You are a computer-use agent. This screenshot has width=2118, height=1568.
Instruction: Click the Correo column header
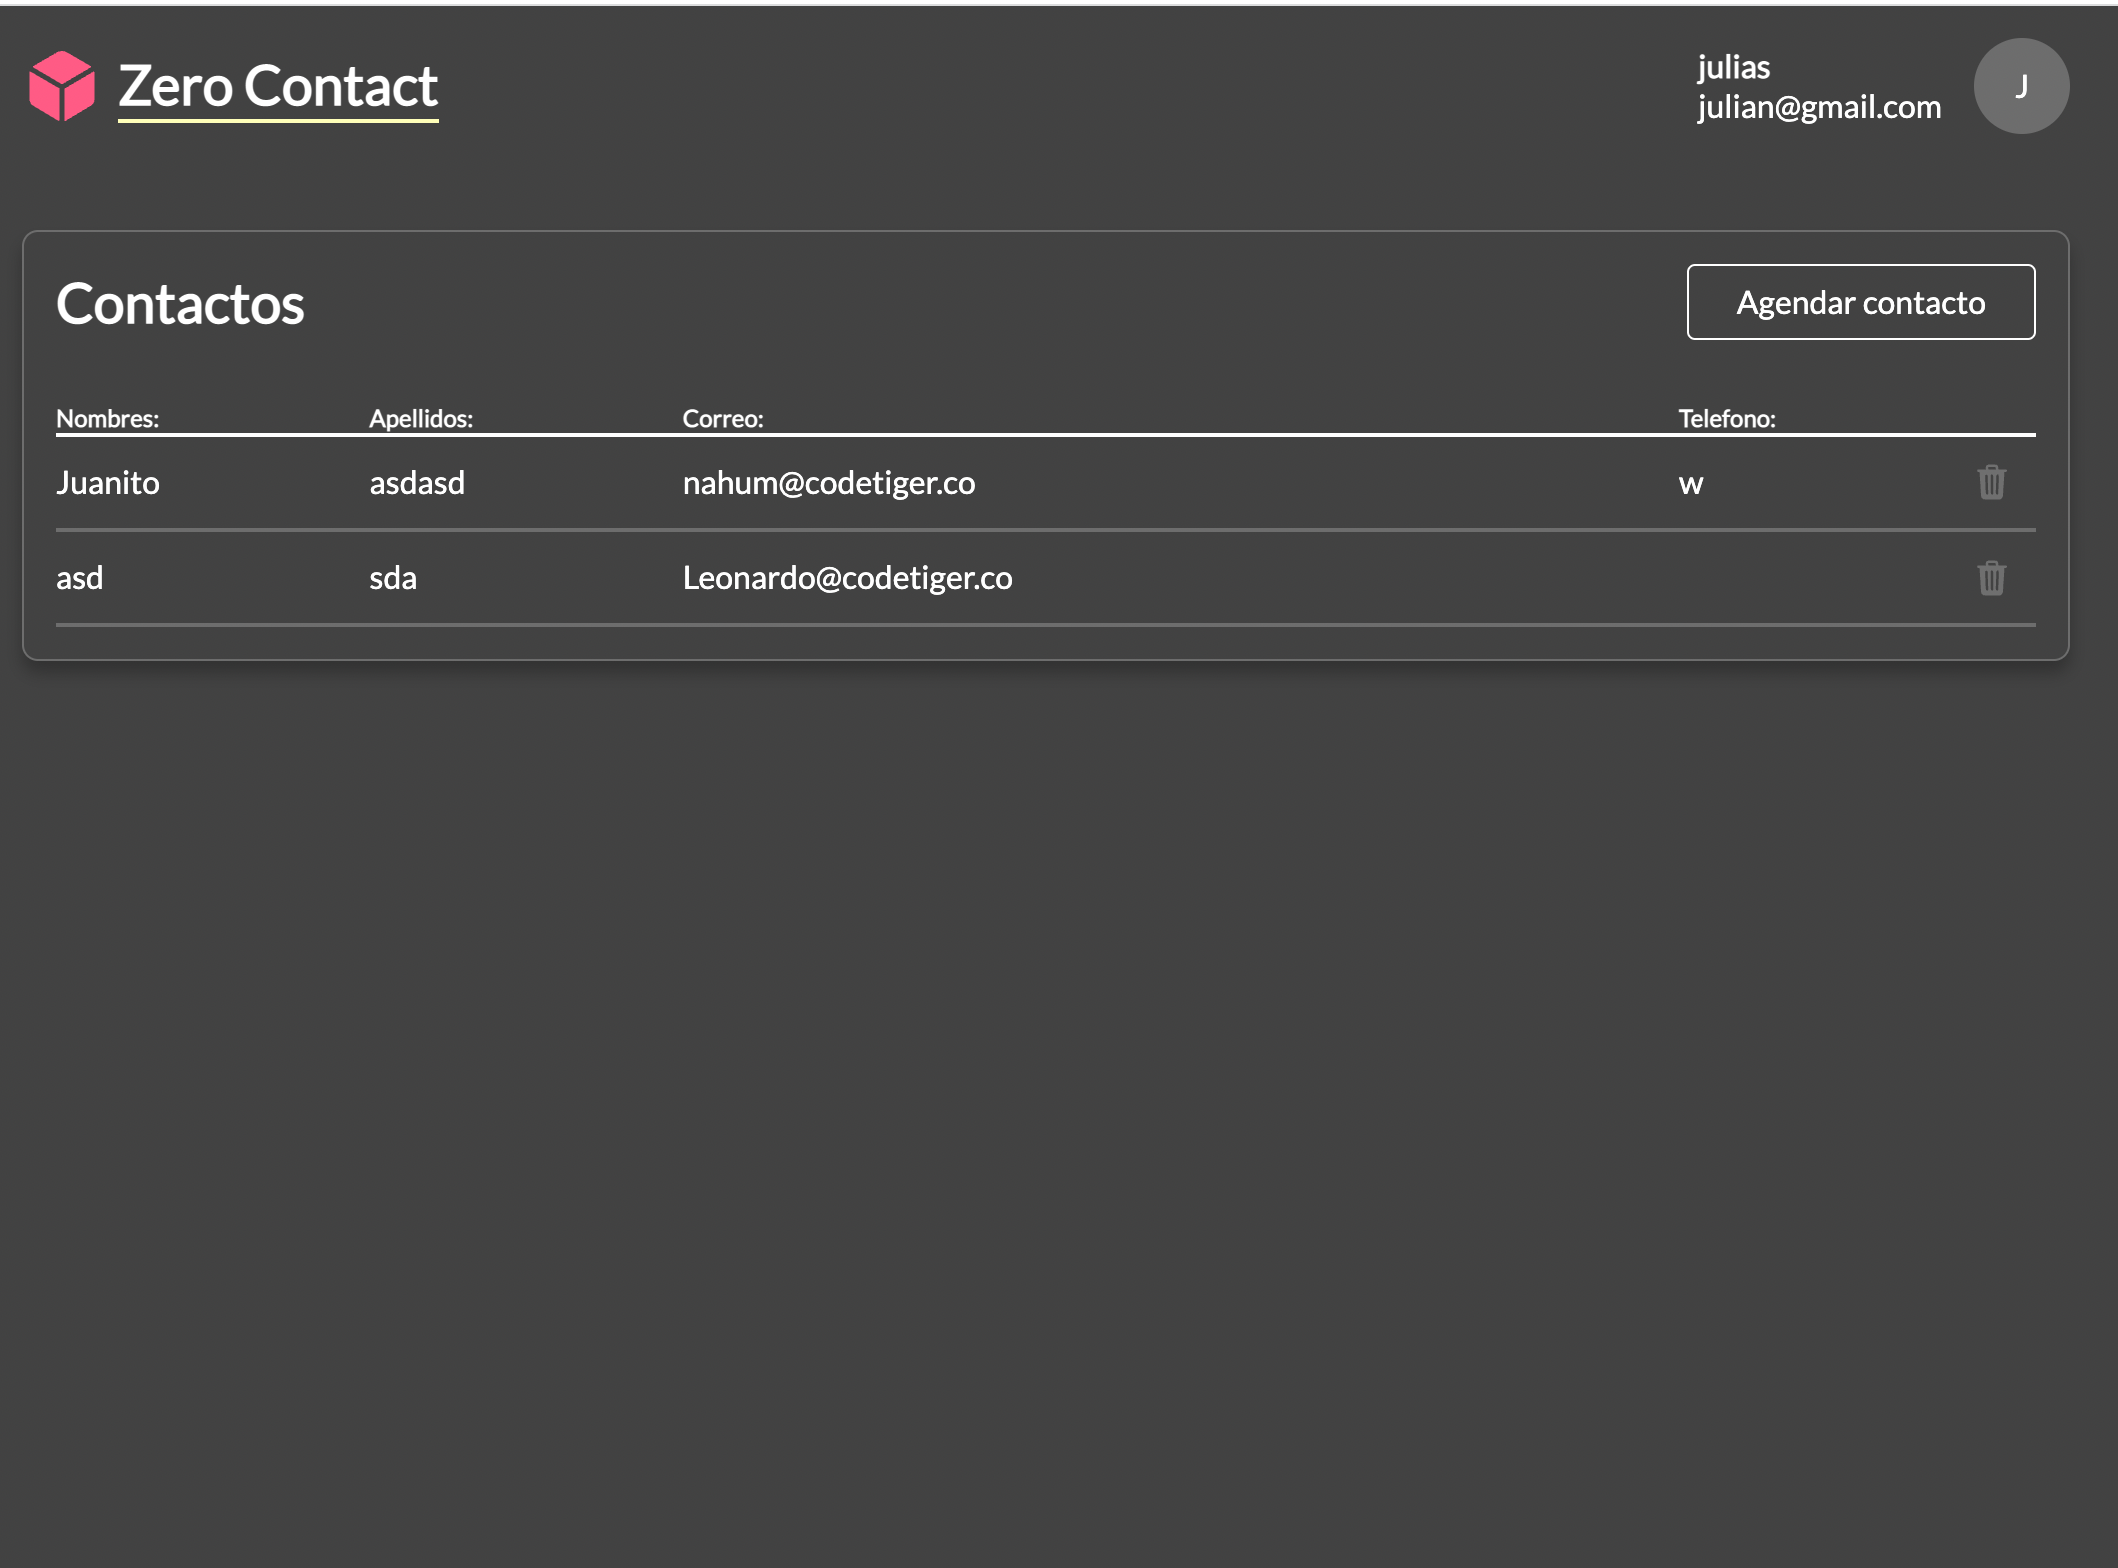point(723,419)
